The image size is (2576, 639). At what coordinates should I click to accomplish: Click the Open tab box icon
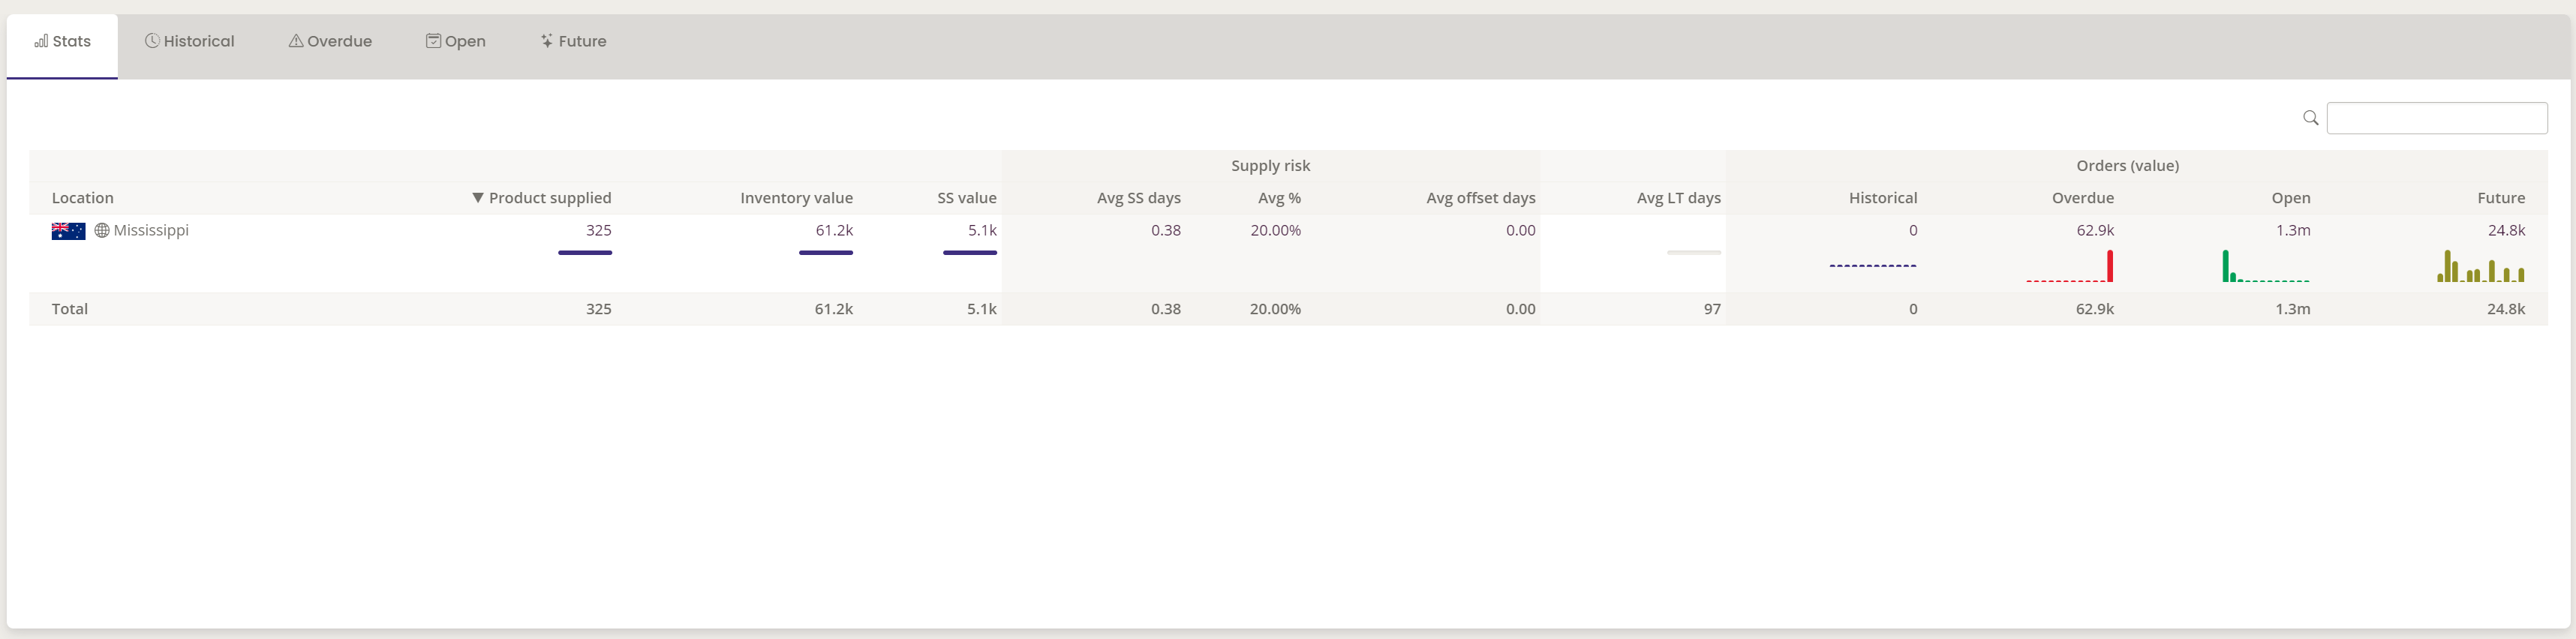click(433, 41)
